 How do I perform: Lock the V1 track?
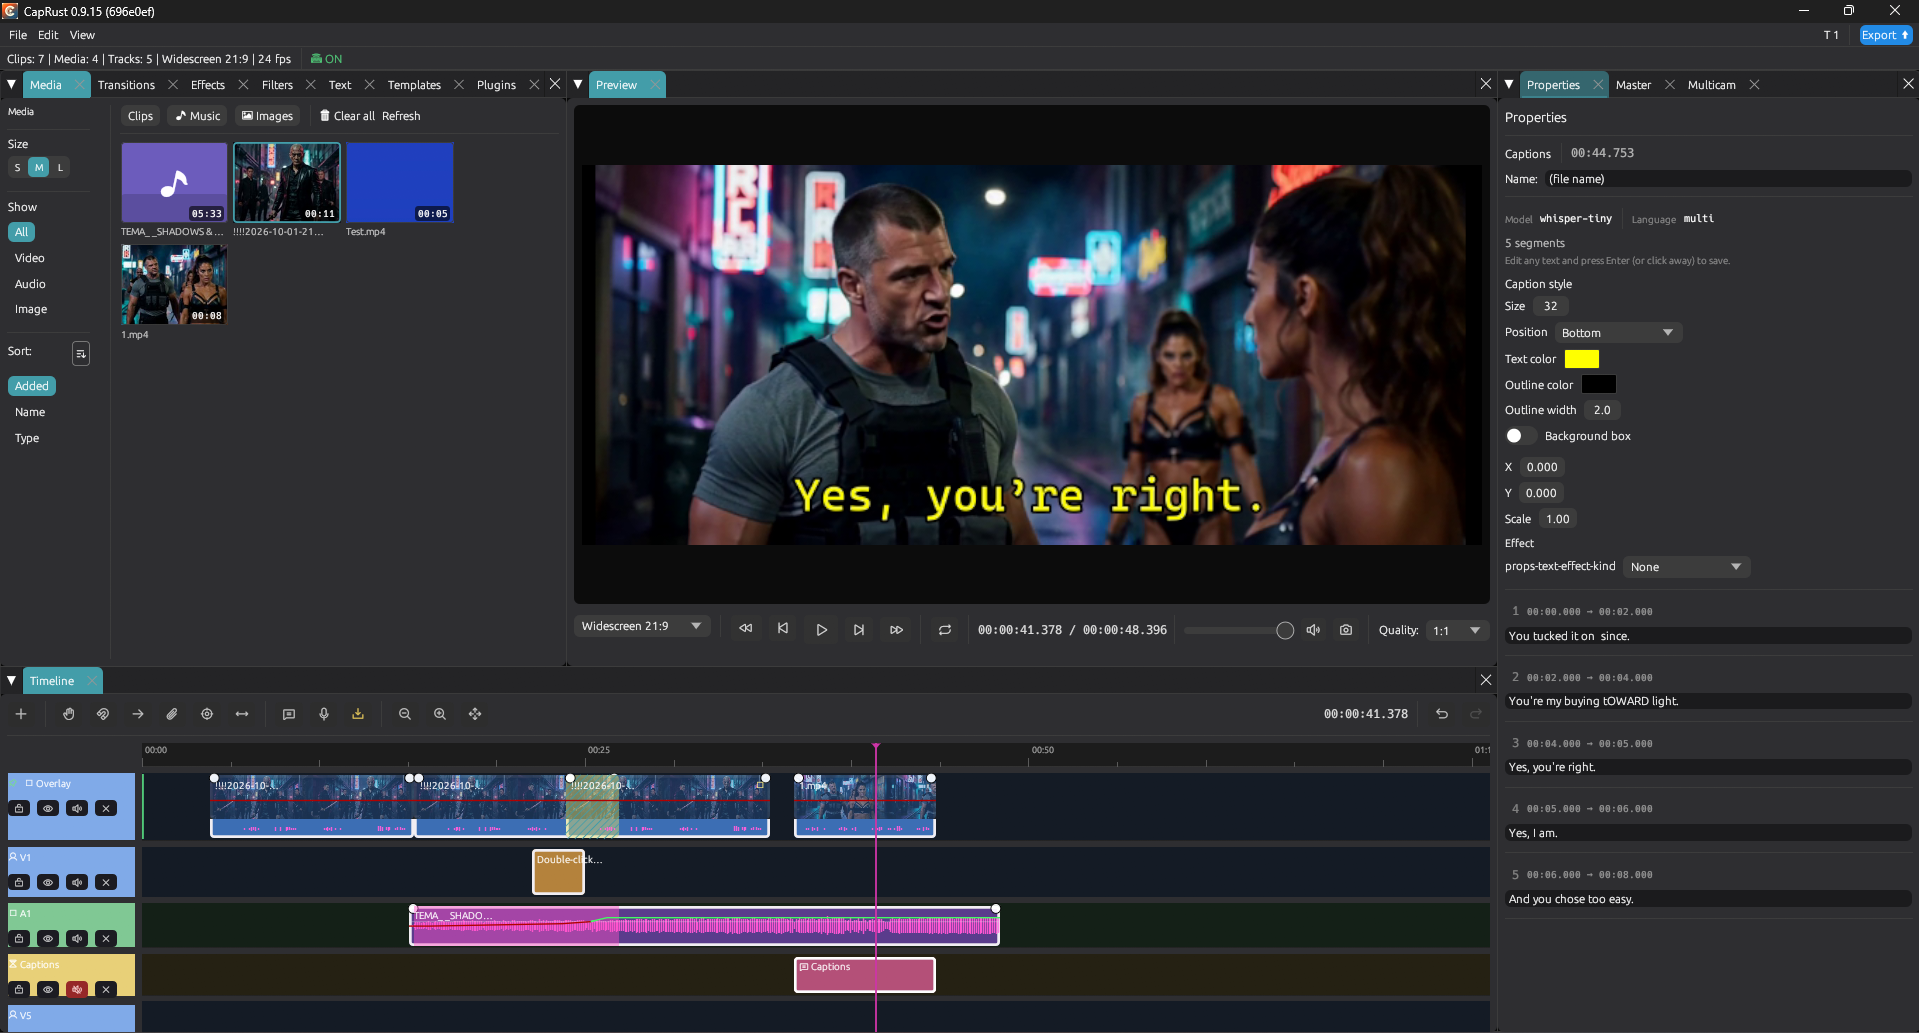[x=19, y=882]
